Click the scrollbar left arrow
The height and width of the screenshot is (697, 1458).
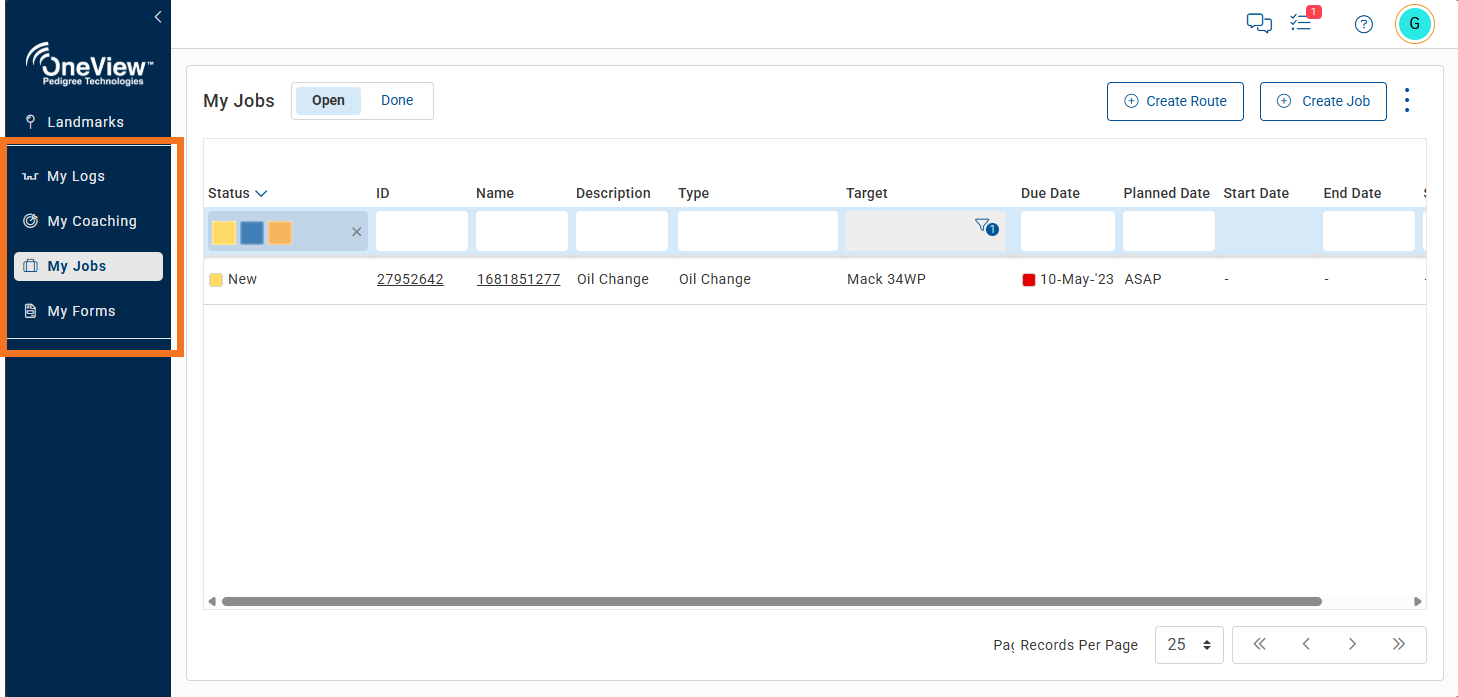(211, 601)
